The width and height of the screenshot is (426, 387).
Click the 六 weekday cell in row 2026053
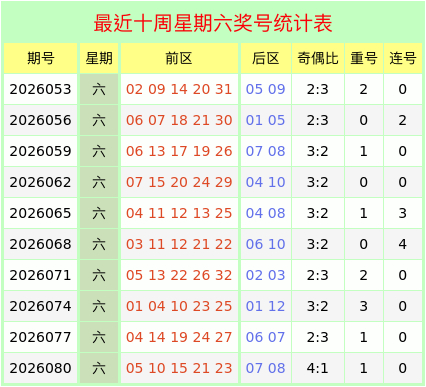(x=99, y=89)
